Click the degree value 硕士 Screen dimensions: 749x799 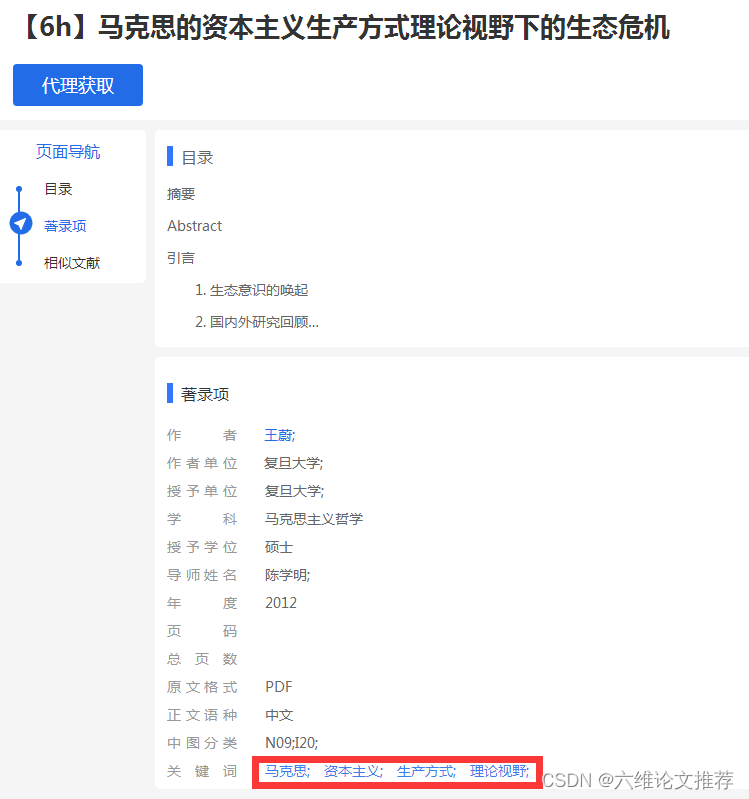click(279, 547)
